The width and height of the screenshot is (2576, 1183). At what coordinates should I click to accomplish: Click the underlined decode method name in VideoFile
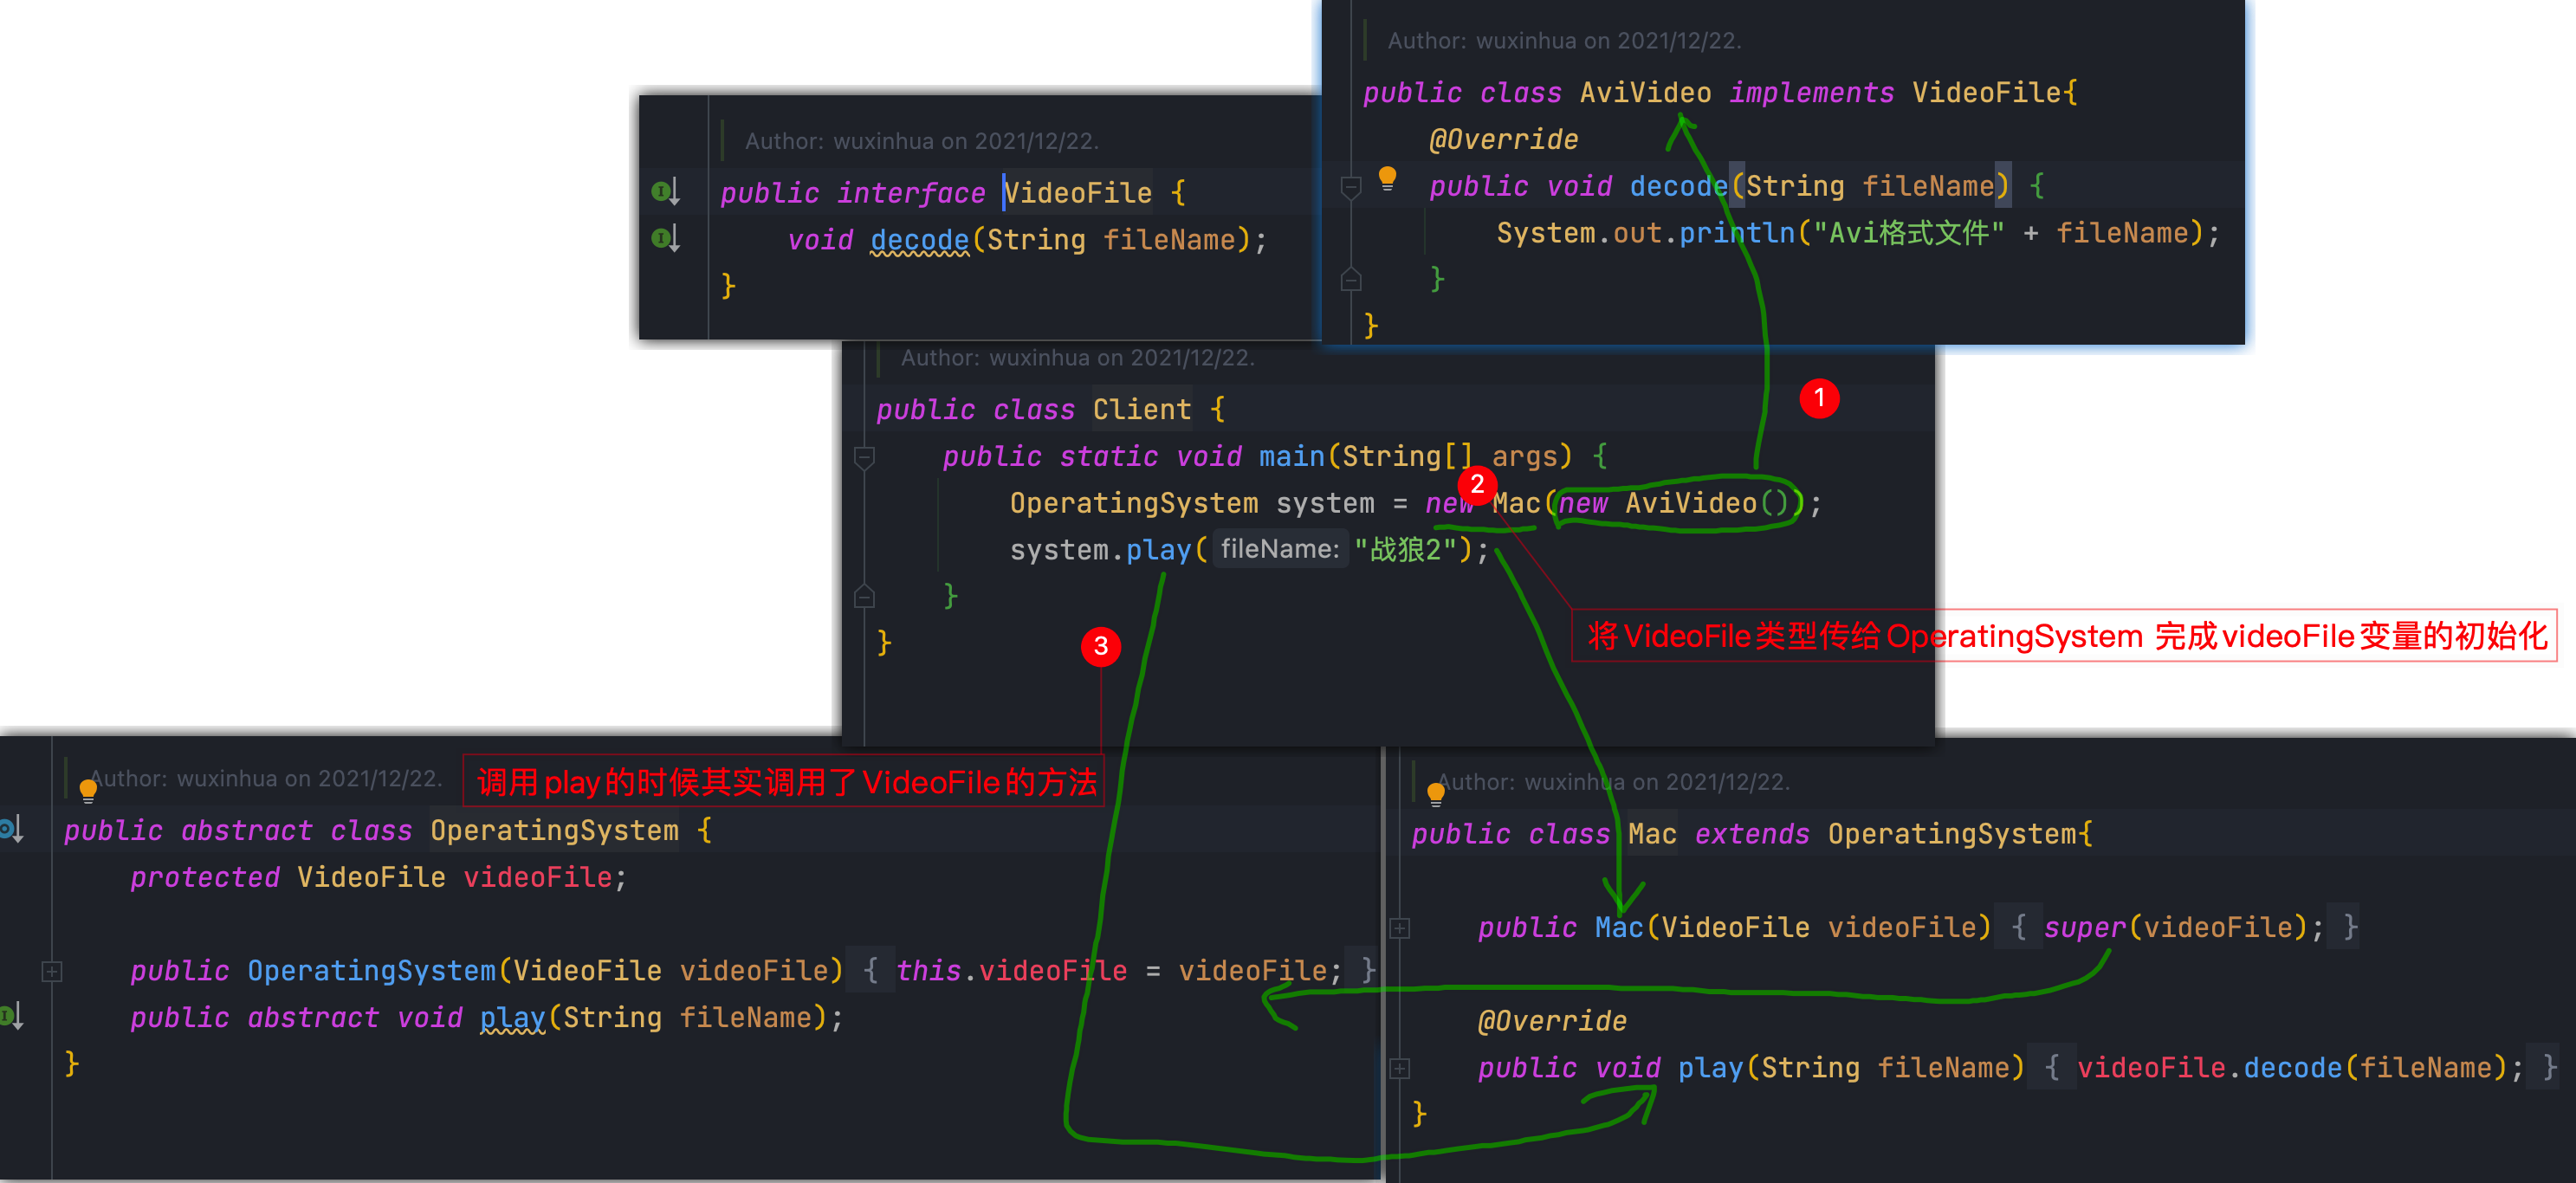919,240
